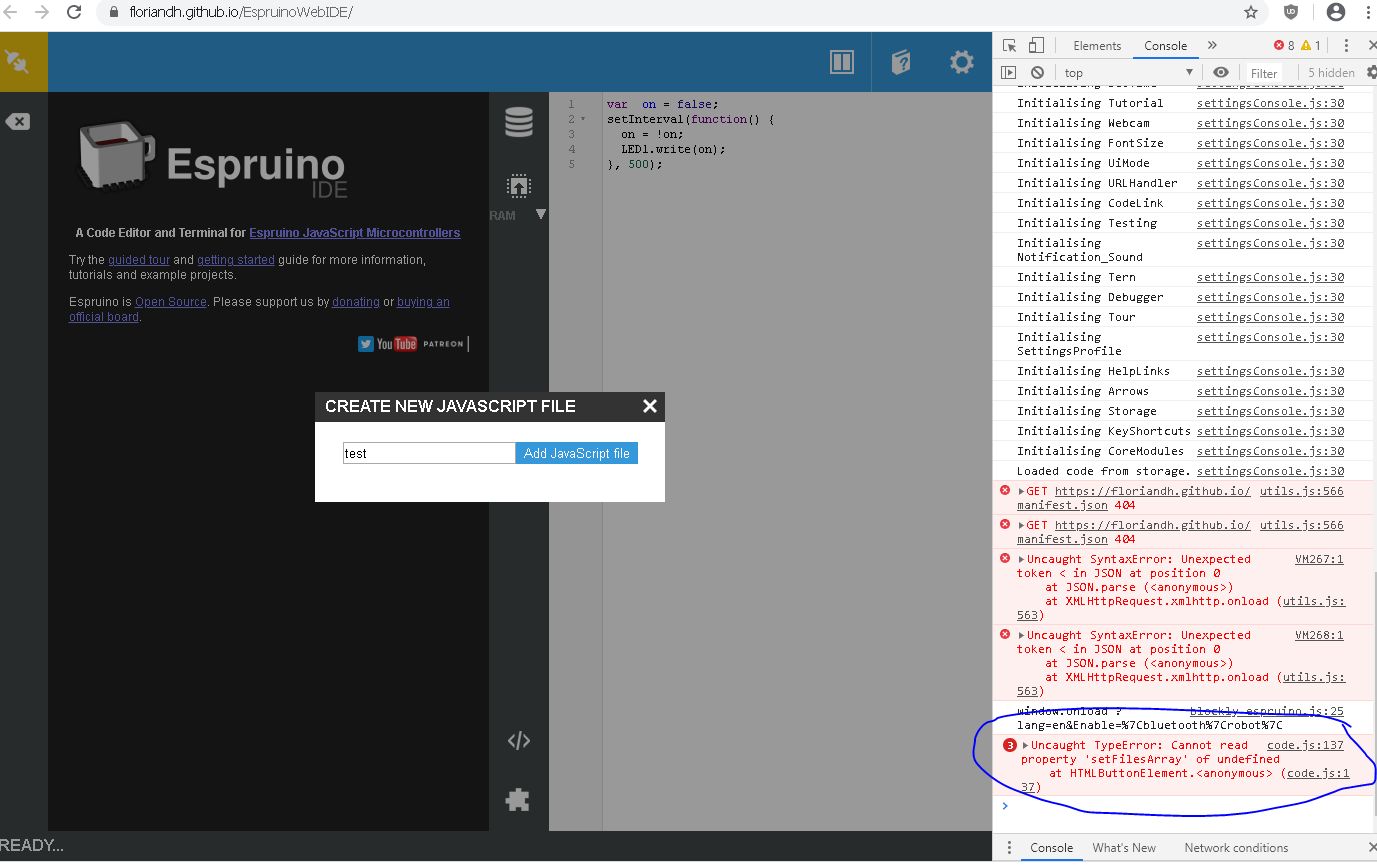Viewport: 1377px width, 867px height.
Task: Click the red error count badge
Action: pyautogui.click(x=1284, y=45)
